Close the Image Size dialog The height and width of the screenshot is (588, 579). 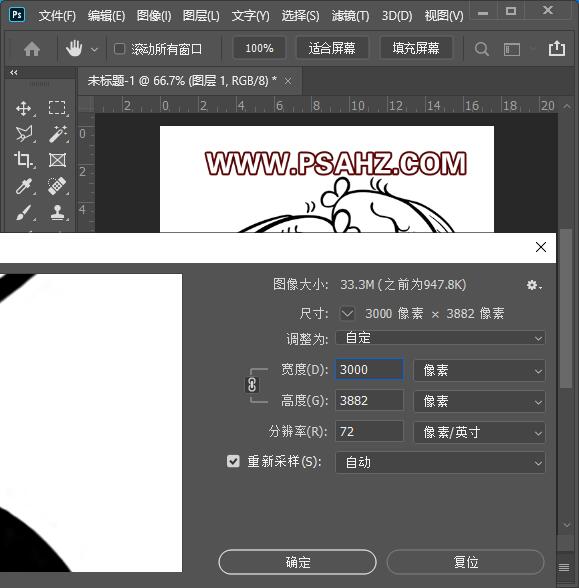pyautogui.click(x=541, y=247)
